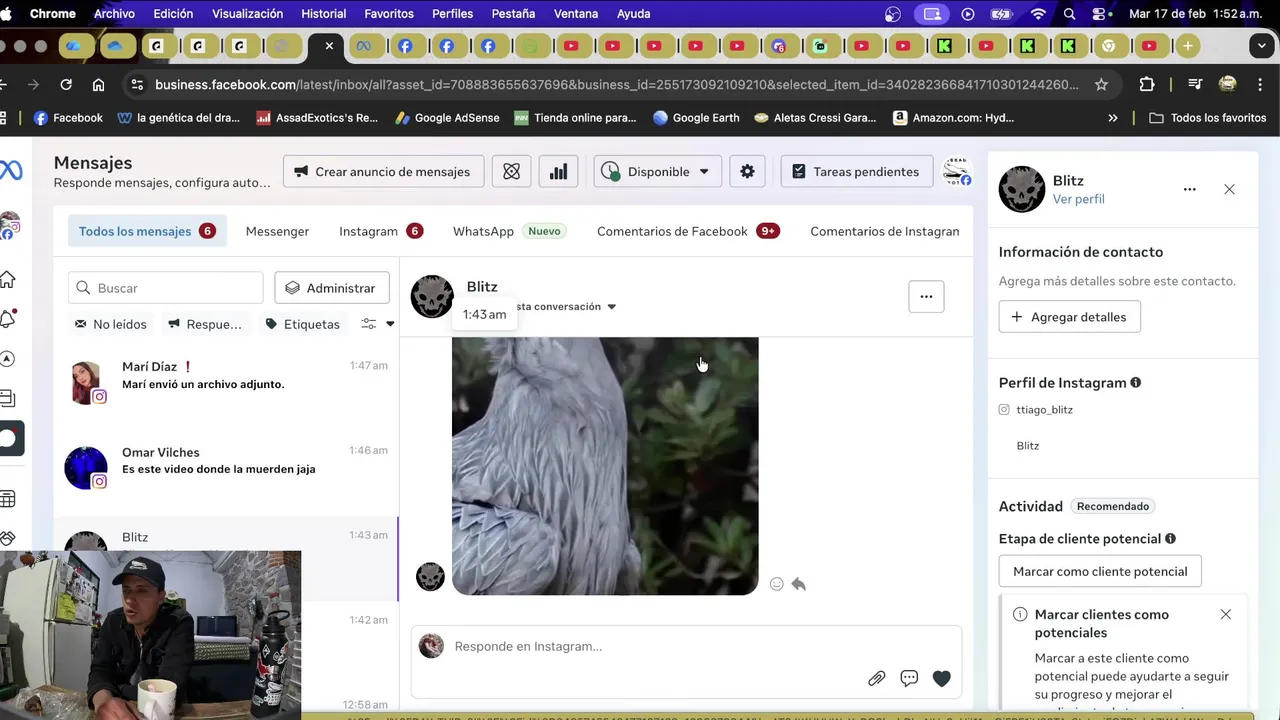Open Marí Díaz conversation
1280x720 pixels.
pos(226,384)
